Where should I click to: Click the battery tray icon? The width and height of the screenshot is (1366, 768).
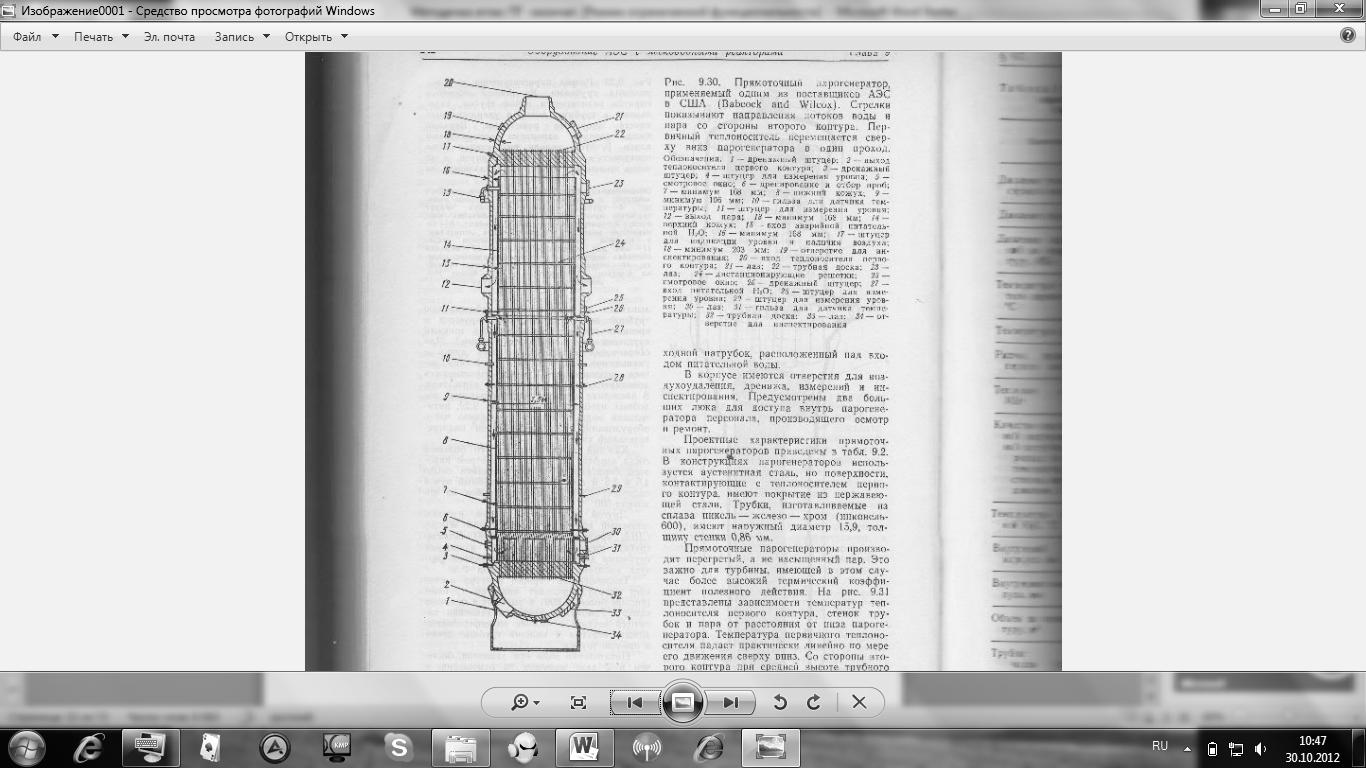click(x=1213, y=748)
